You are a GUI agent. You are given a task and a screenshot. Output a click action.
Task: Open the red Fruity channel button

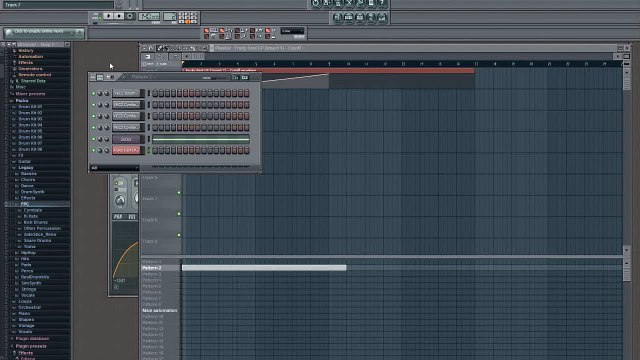pyautogui.click(x=127, y=150)
